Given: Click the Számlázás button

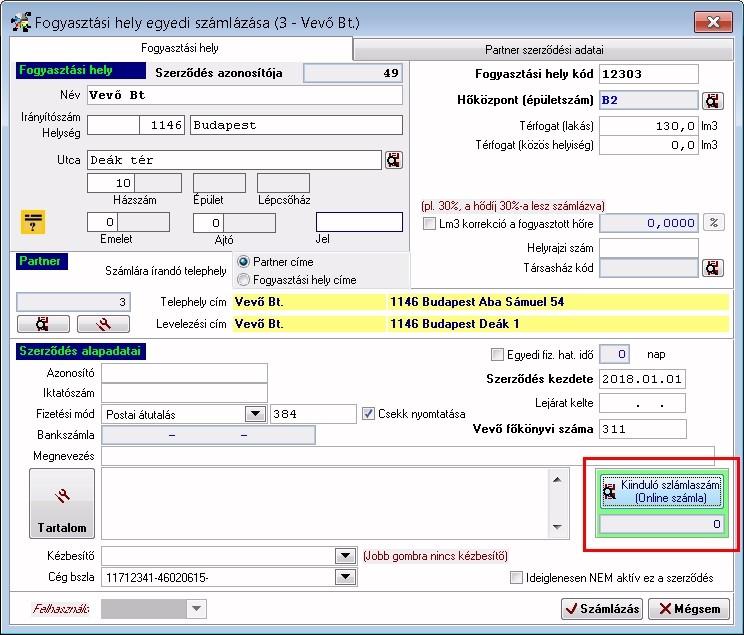Looking at the screenshot, I should [x=602, y=608].
